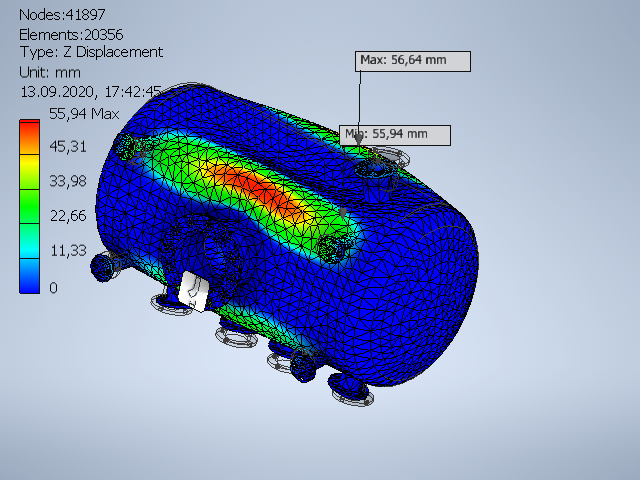
Task: Select the 'Elements:20356' text
Action: coord(71,35)
